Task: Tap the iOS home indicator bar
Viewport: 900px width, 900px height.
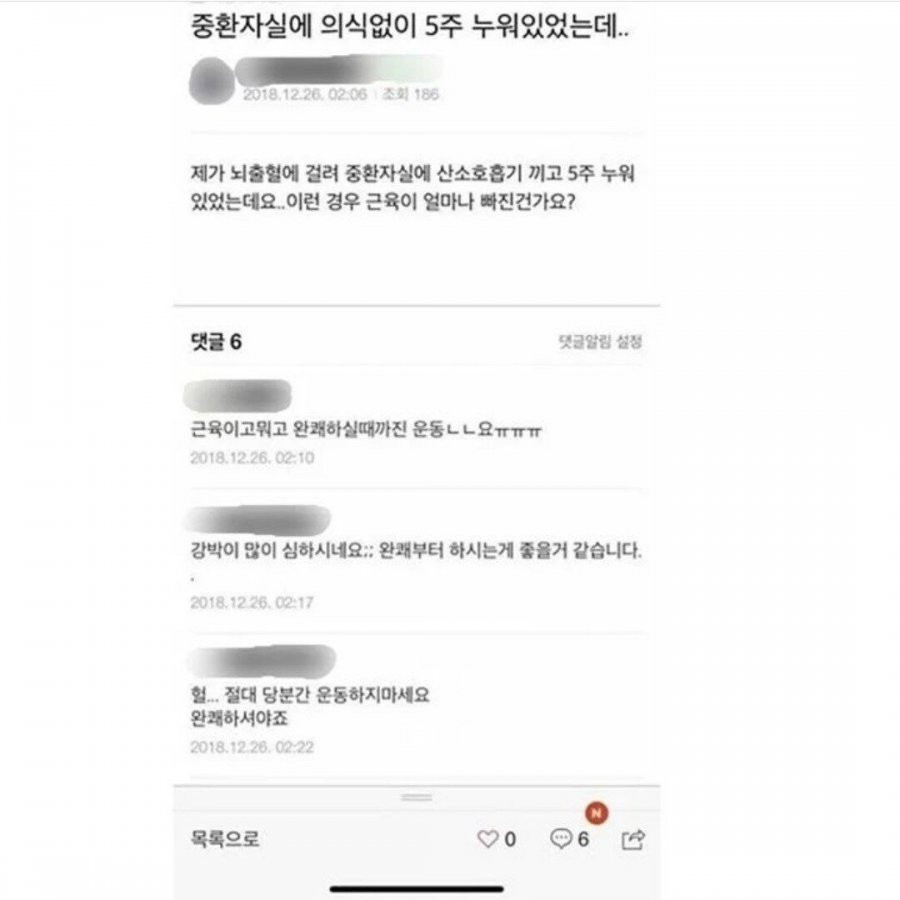Action: click(x=417, y=889)
